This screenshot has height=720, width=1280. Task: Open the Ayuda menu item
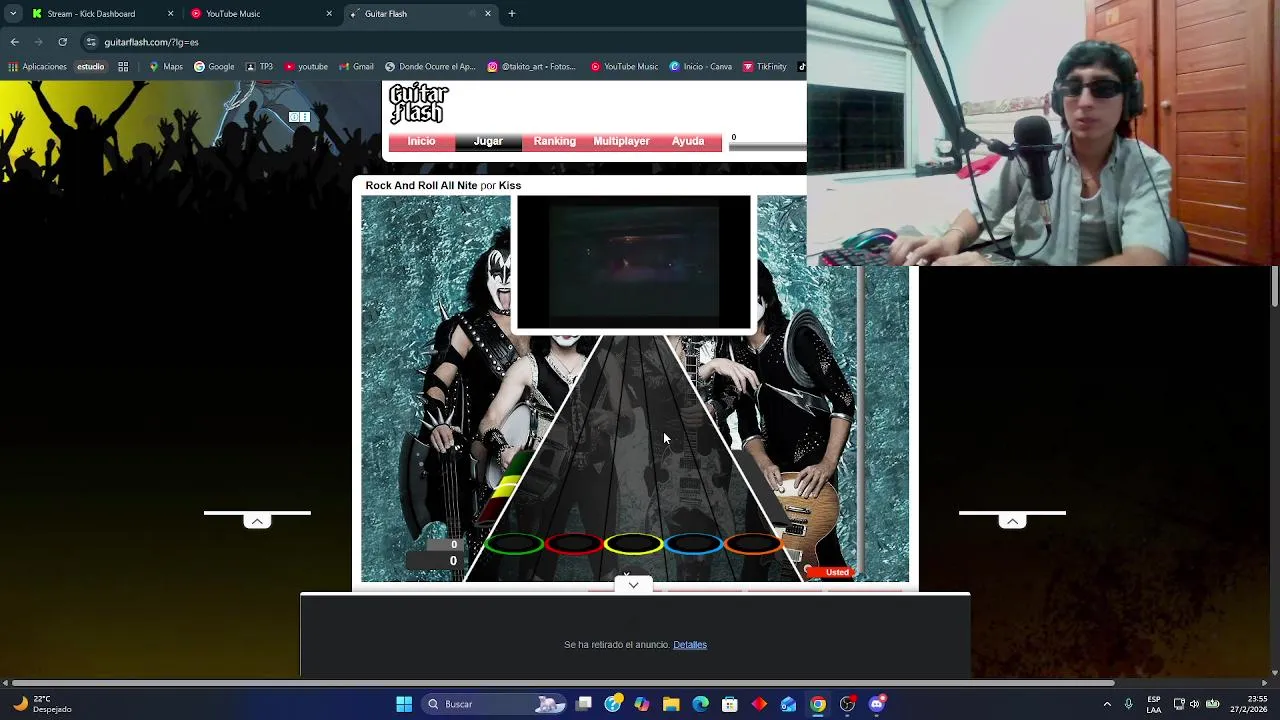pos(688,141)
